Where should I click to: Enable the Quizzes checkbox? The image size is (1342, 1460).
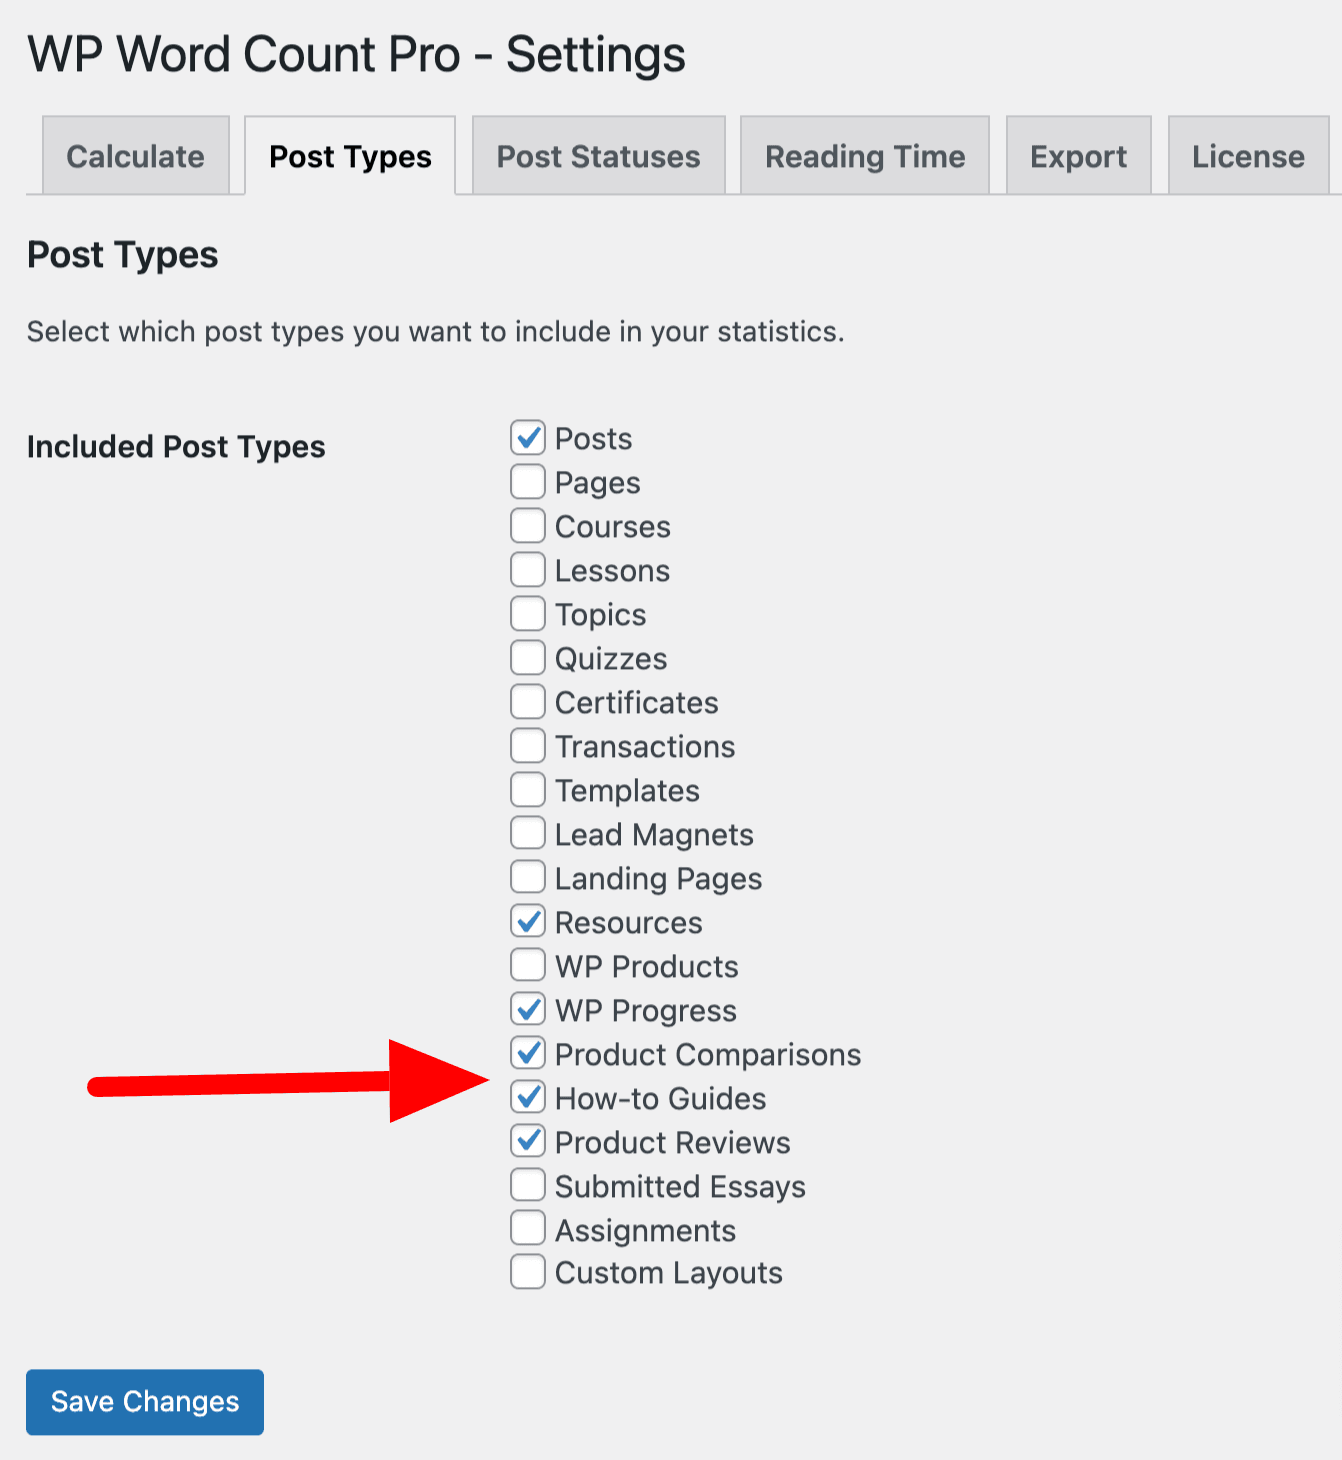(528, 658)
